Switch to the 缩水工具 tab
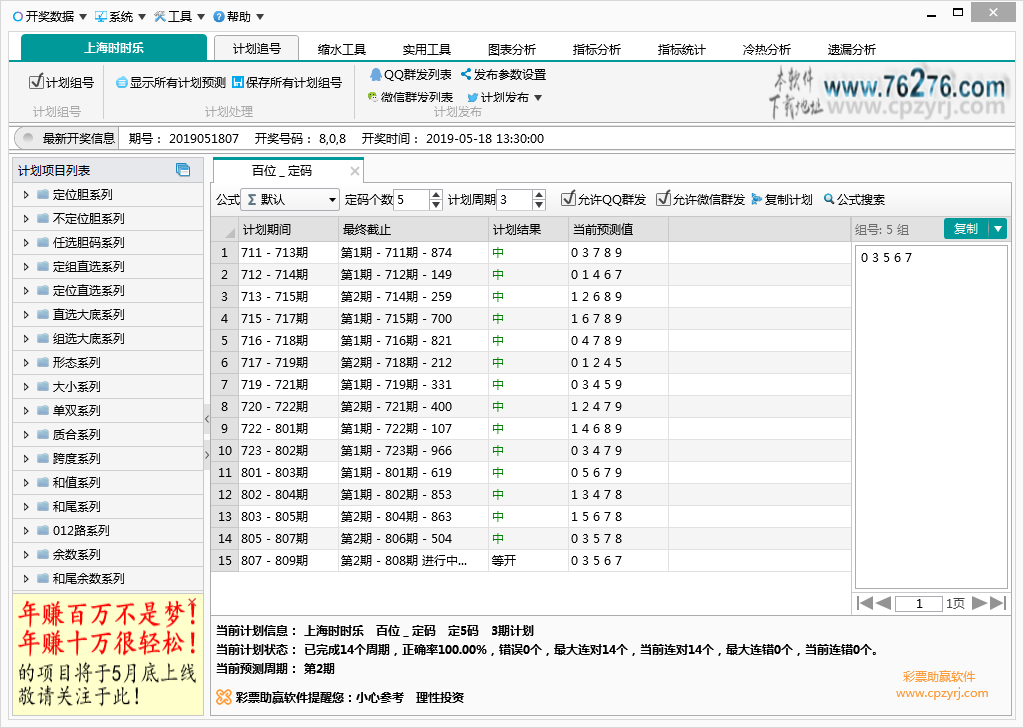The width and height of the screenshot is (1024, 728). 342,49
